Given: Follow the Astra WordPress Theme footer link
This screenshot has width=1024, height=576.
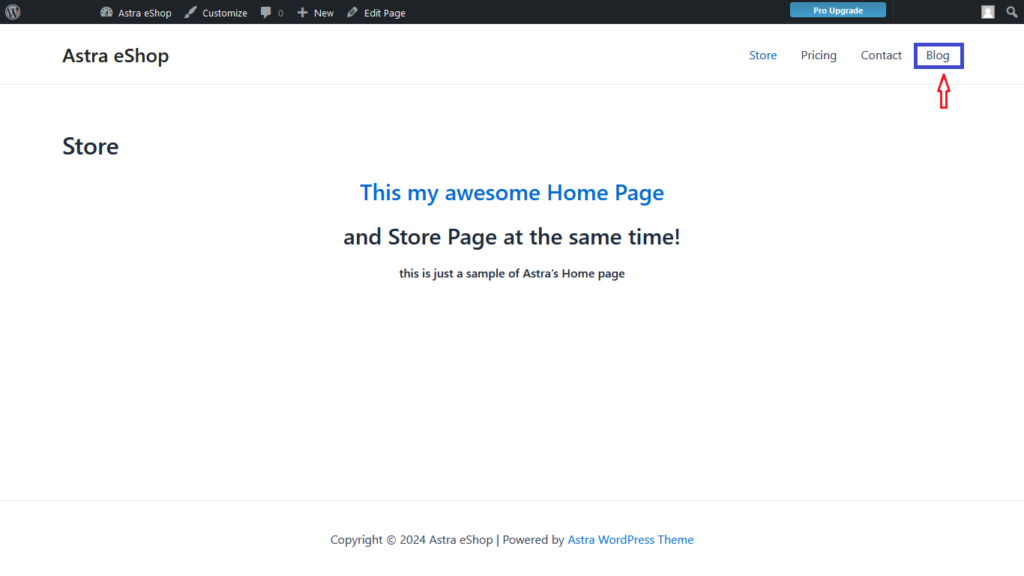Looking at the screenshot, I should pos(630,540).
